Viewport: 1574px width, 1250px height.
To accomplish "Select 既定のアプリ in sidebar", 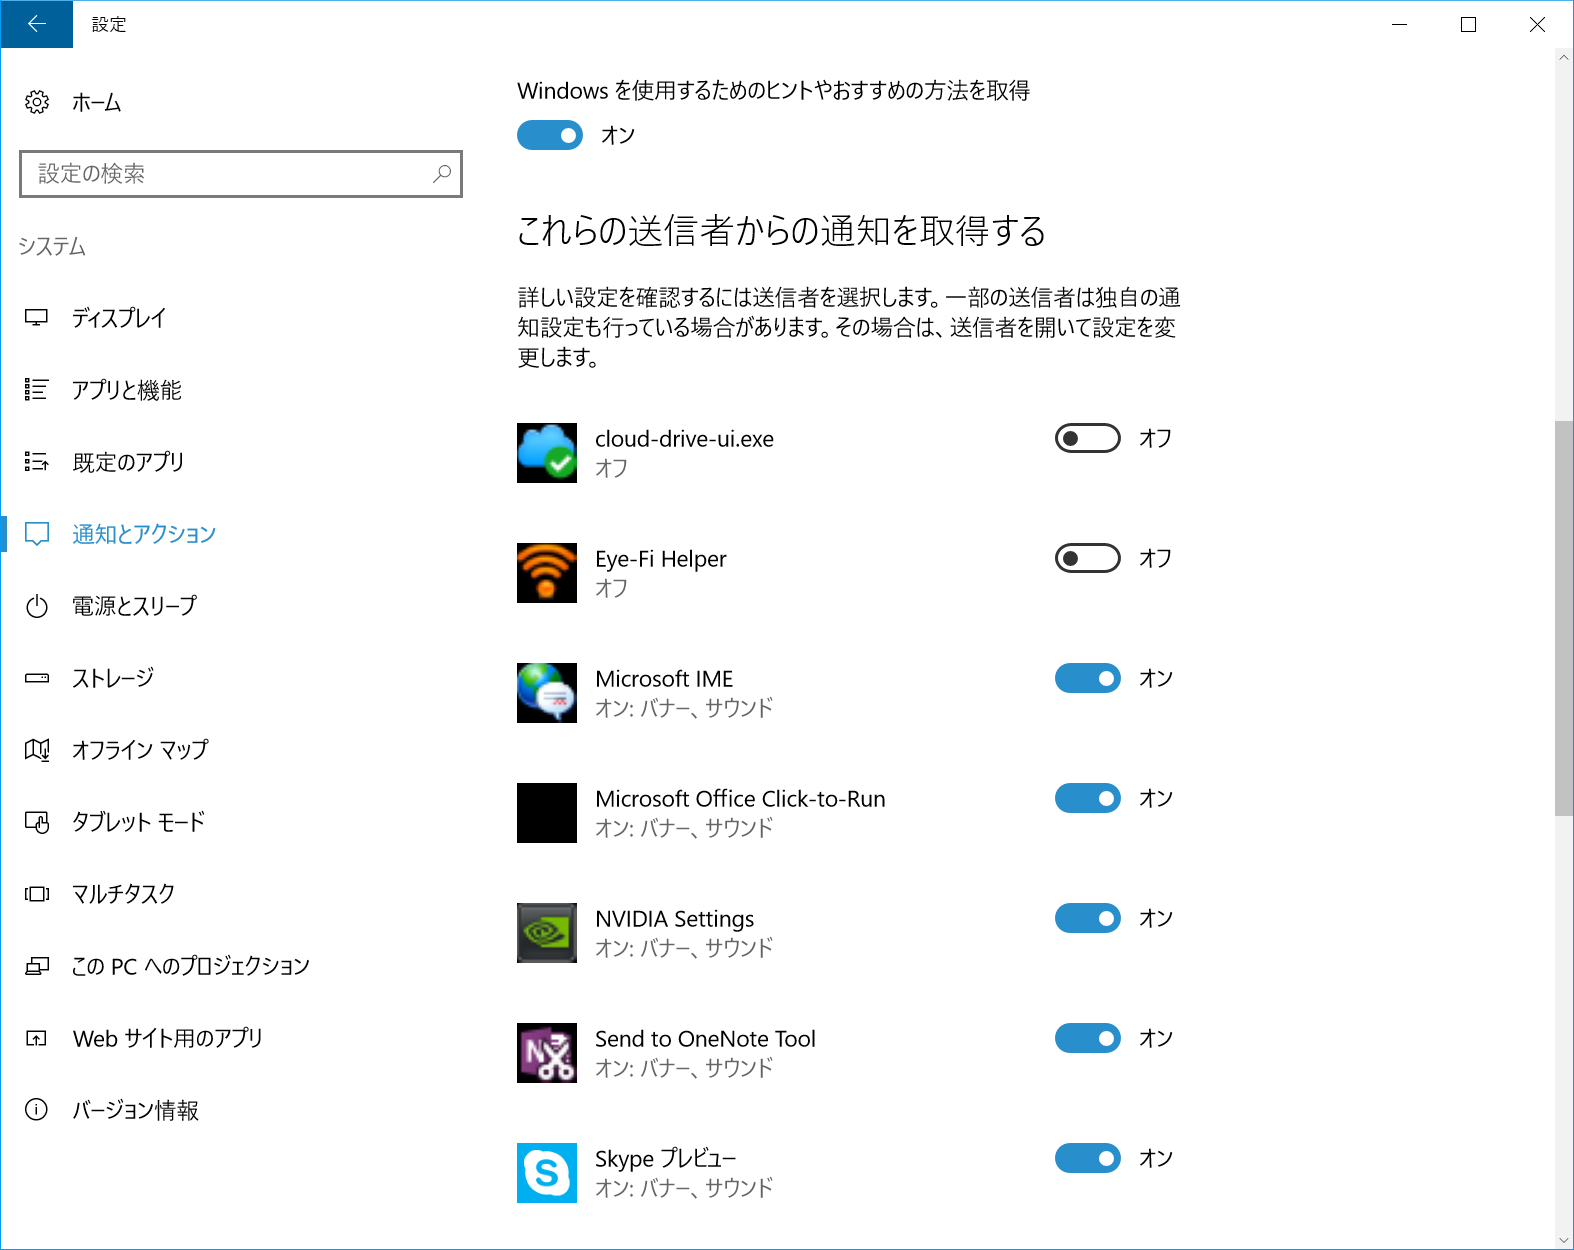I will pos(128,462).
